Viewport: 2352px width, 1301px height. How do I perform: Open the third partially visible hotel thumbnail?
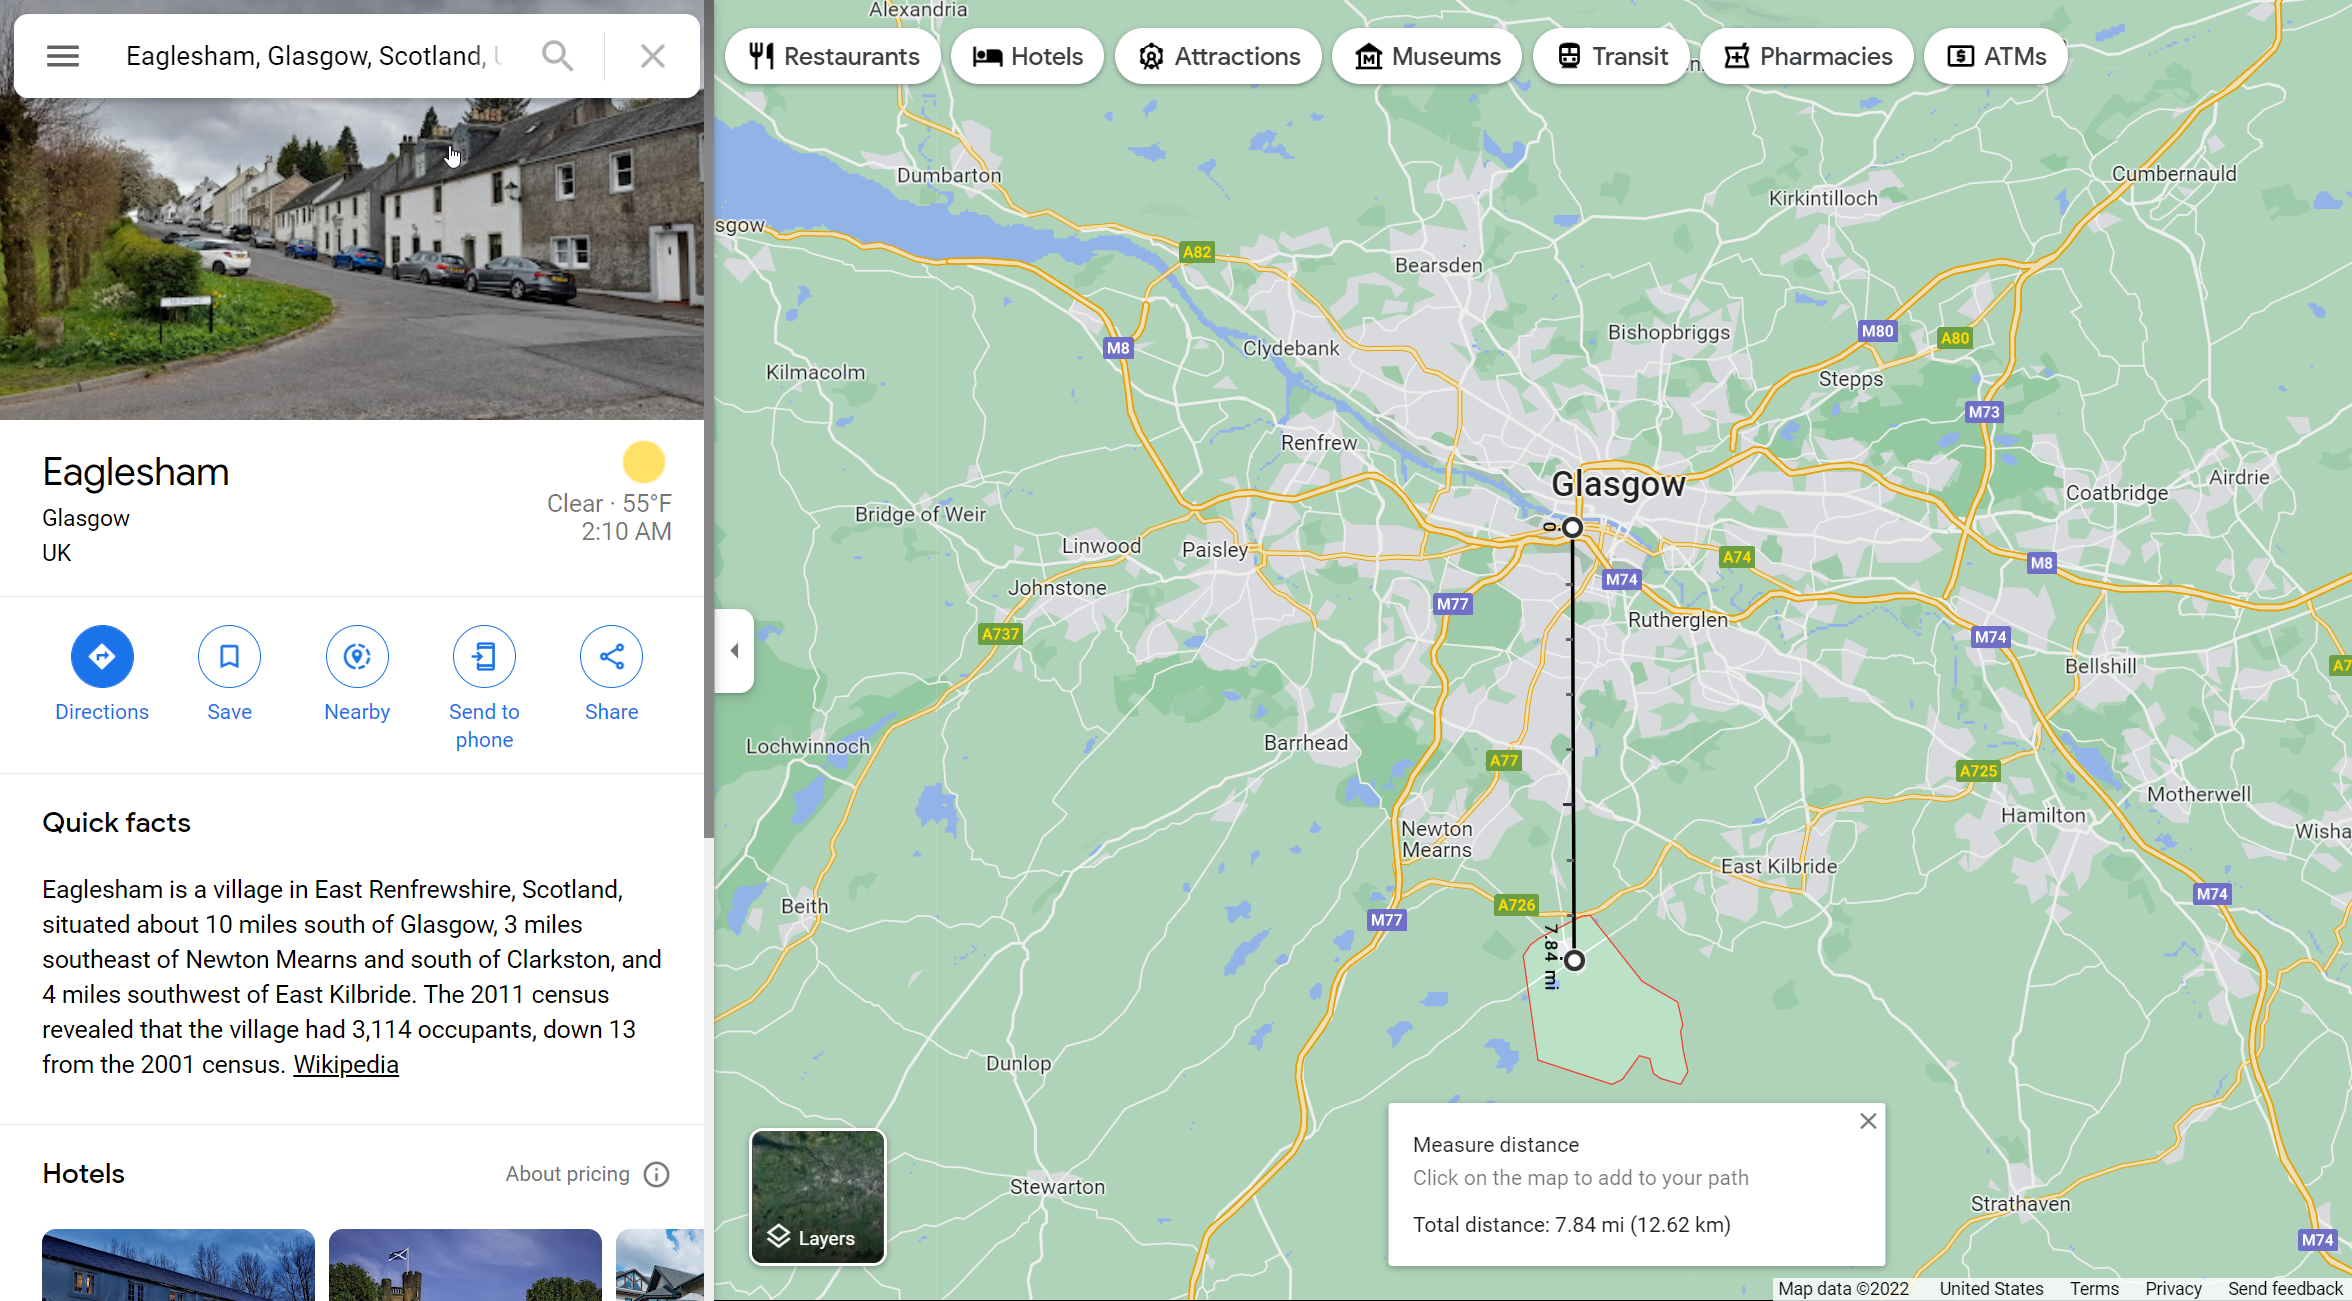[660, 1265]
